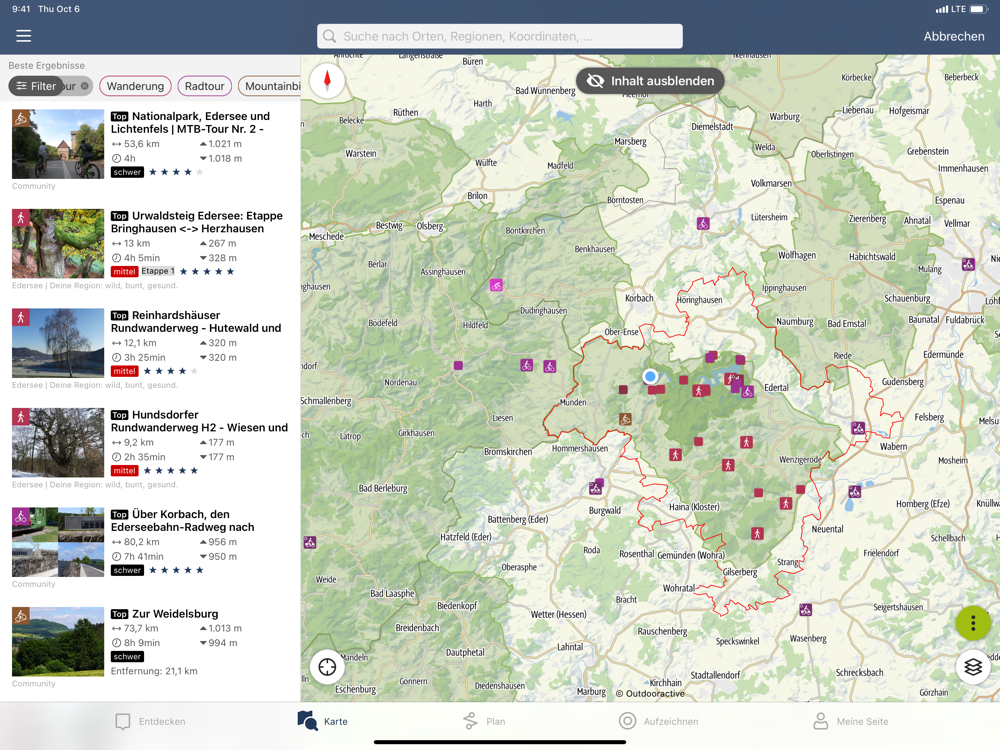This screenshot has height=750, width=1000.
Task: Tap thumbnail of Nationalpark MTB tour
Action: pos(58,143)
